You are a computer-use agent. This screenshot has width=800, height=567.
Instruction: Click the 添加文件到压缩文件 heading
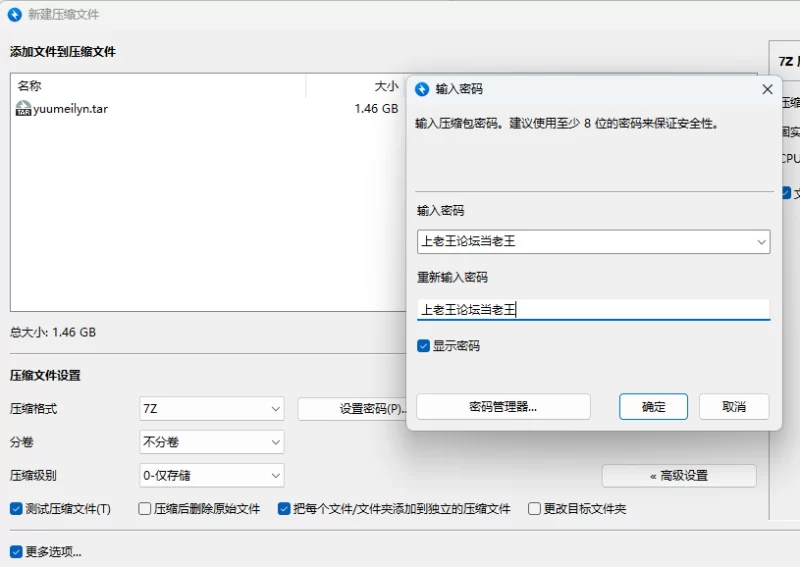(63, 52)
